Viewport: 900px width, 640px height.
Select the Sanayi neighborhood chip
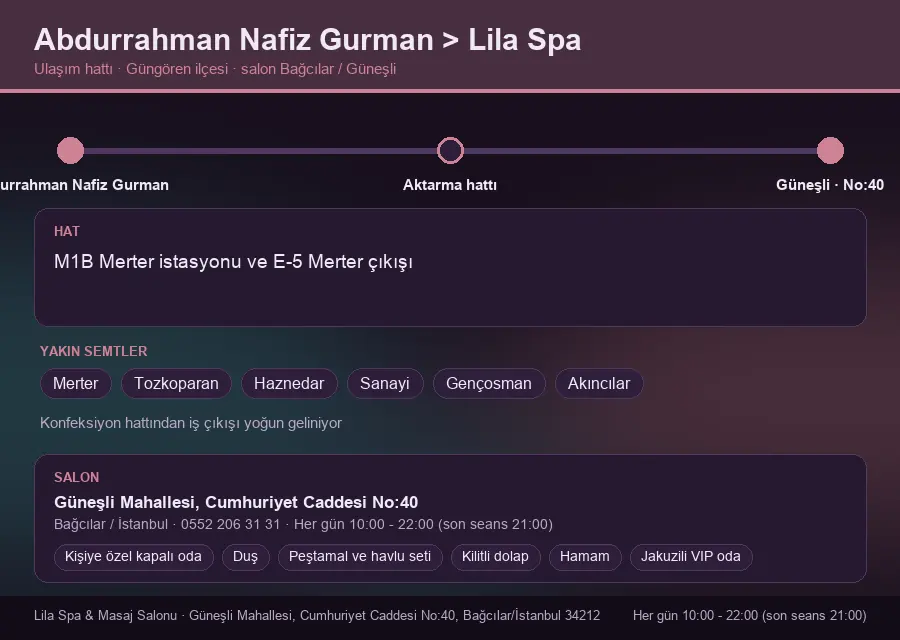[x=385, y=383]
